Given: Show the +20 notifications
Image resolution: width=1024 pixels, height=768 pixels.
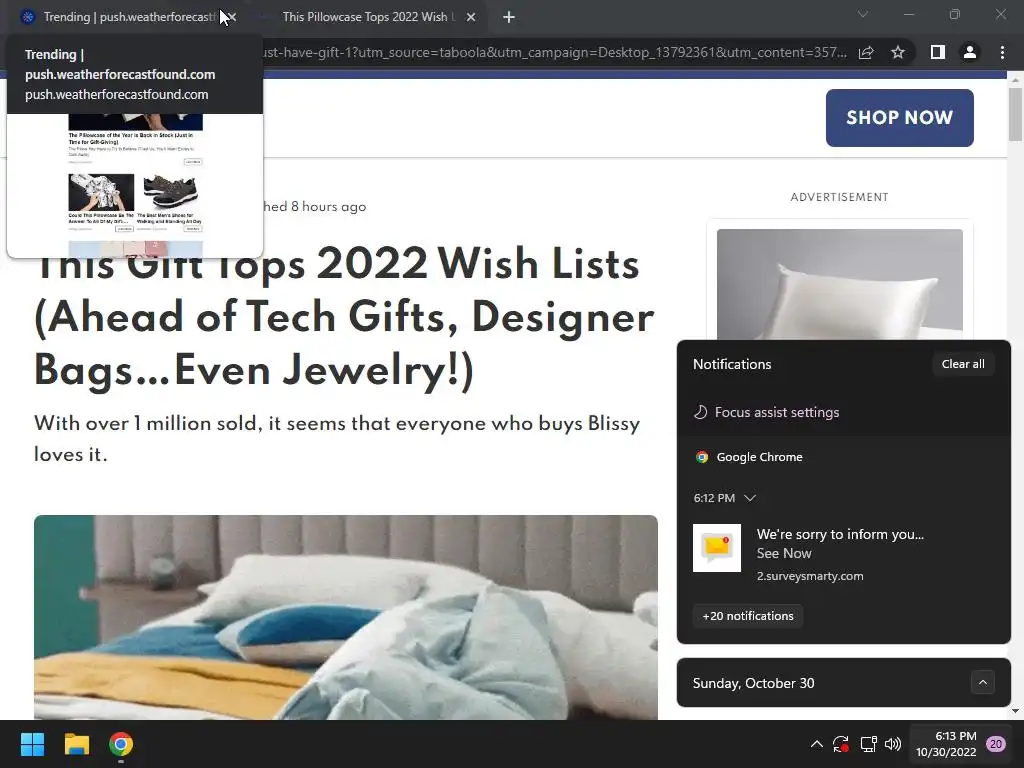Looking at the screenshot, I should click(x=748, y=616).
